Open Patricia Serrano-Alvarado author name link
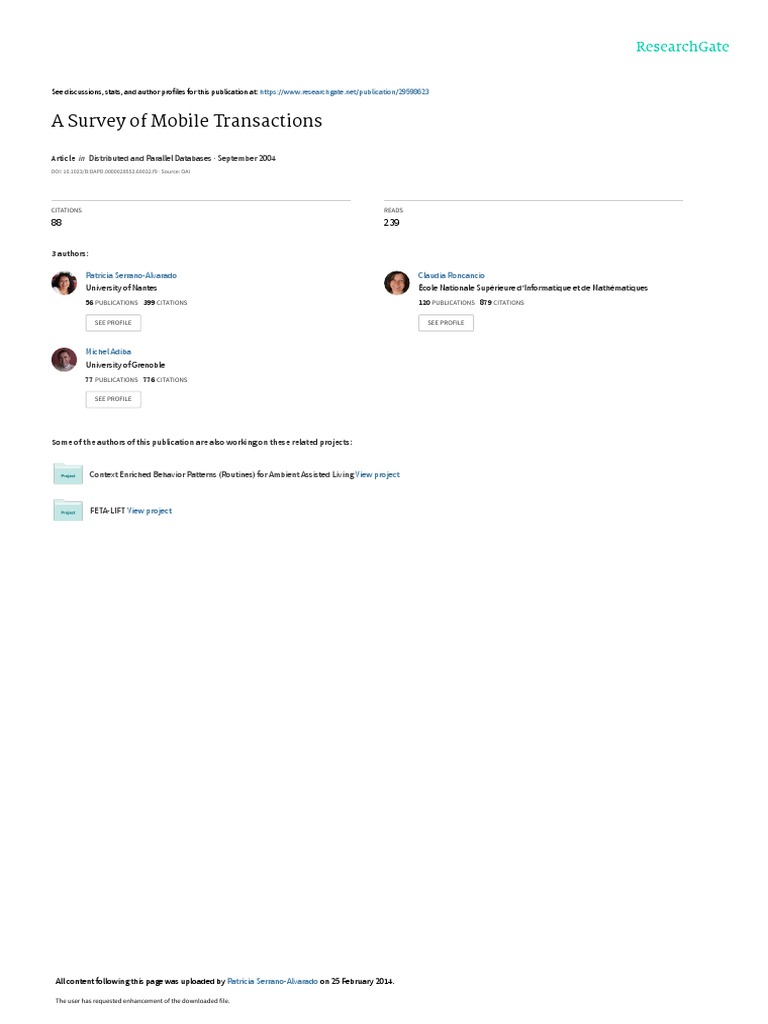The width and height of the screenshot is (768, 1024). [x=131, y=276]
